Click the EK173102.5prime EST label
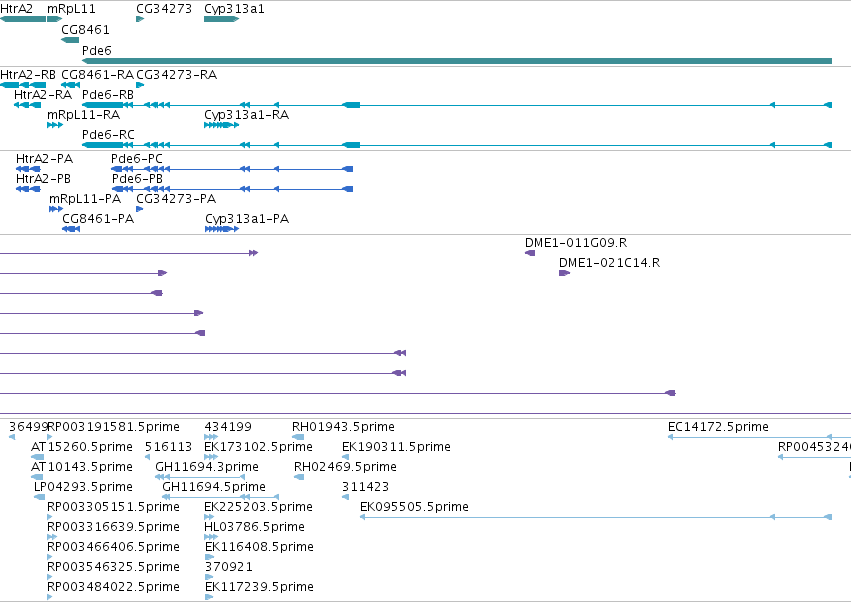The height and width of the screenshot is (602, 851). point(258,447)
